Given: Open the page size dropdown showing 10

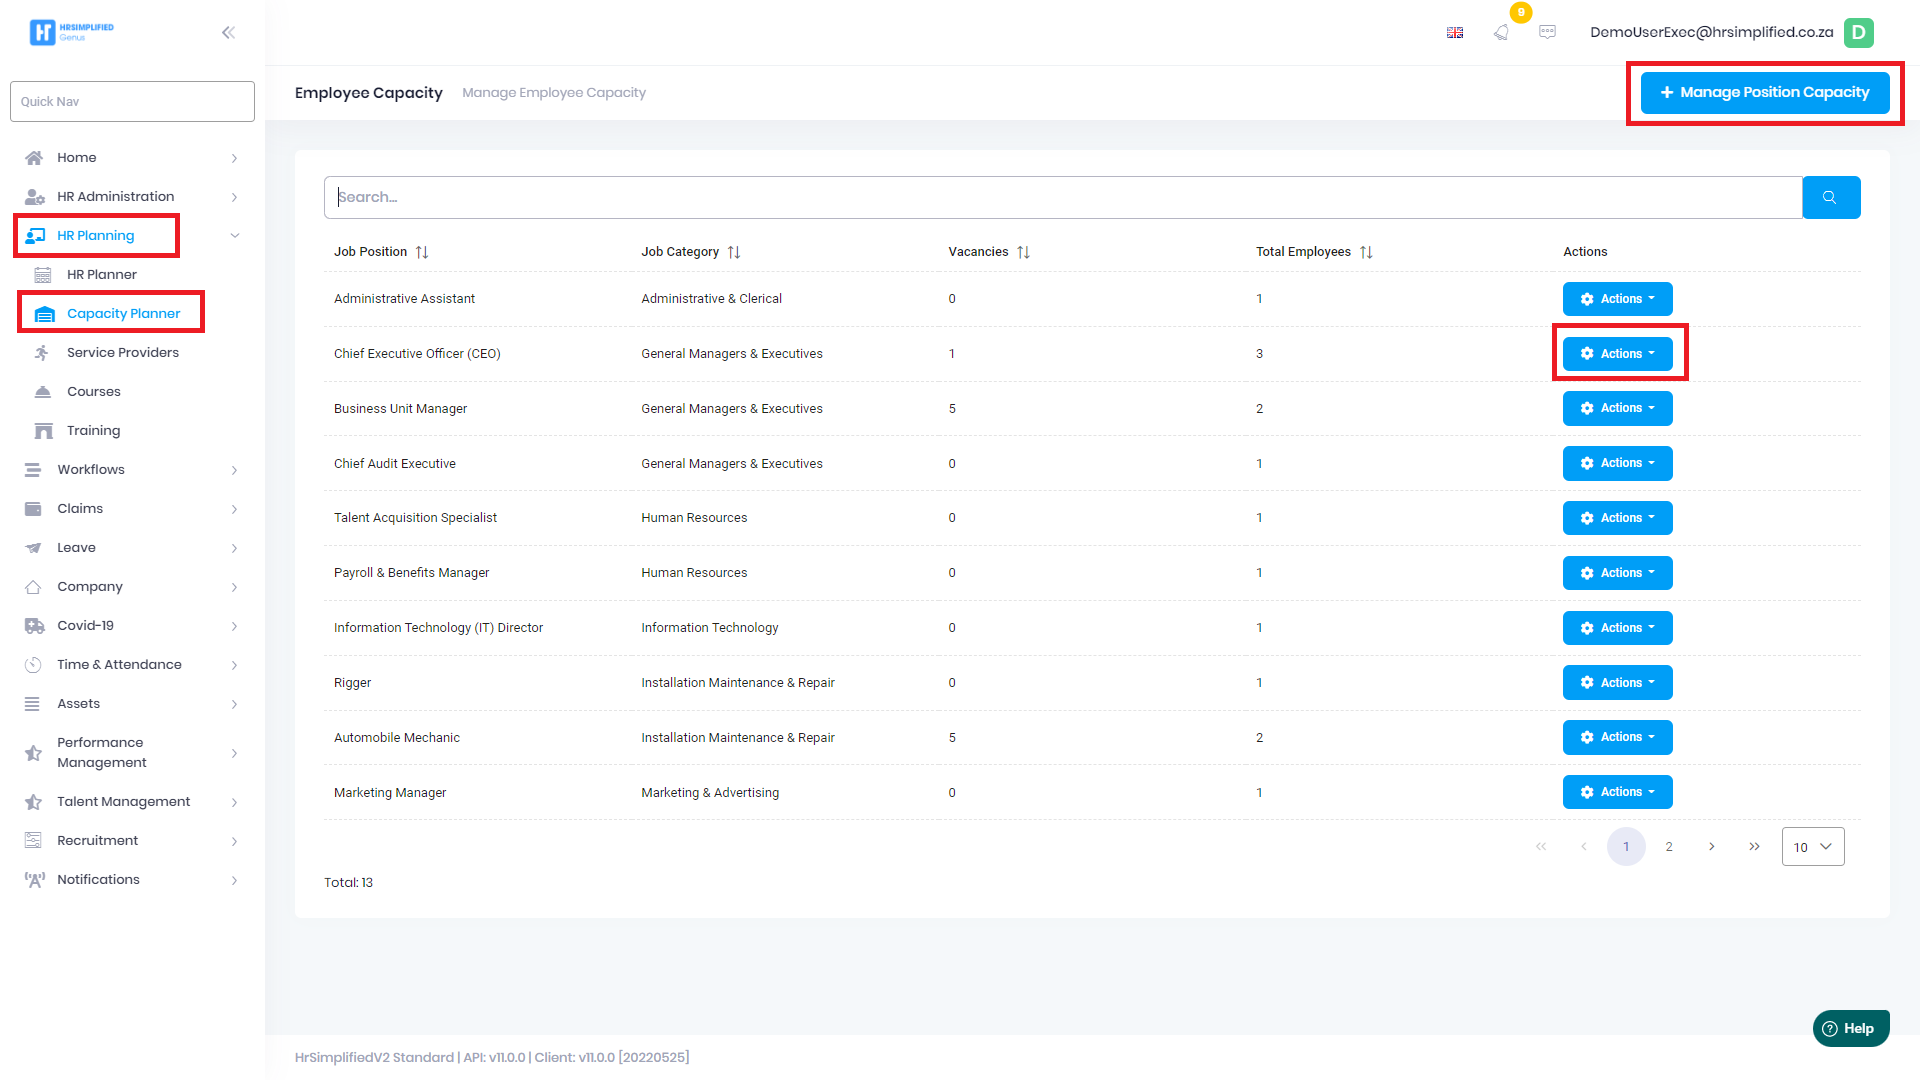Looking at the screenshot, I should (x=1812, y=847).
